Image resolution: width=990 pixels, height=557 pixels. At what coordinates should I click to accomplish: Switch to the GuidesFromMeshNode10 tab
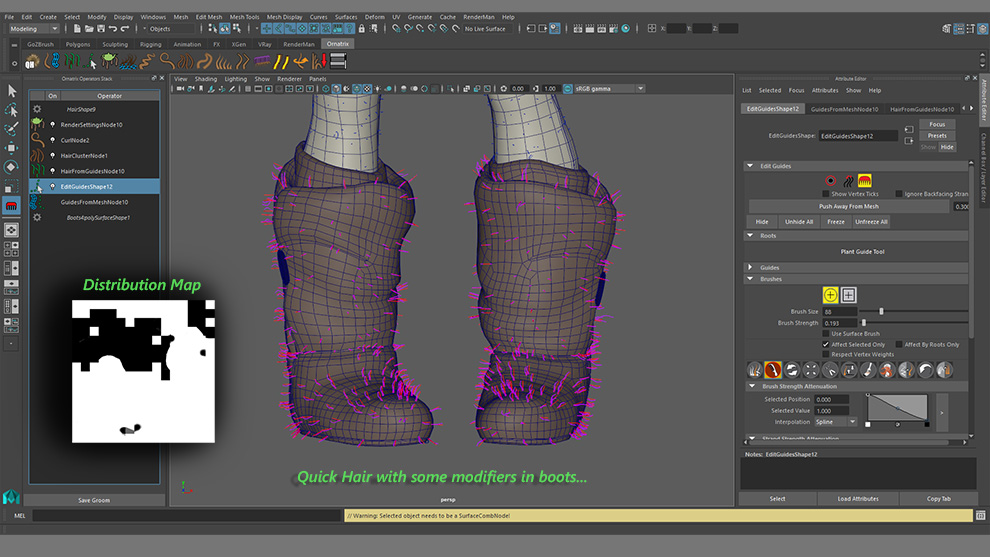click(x=844, y=109)
